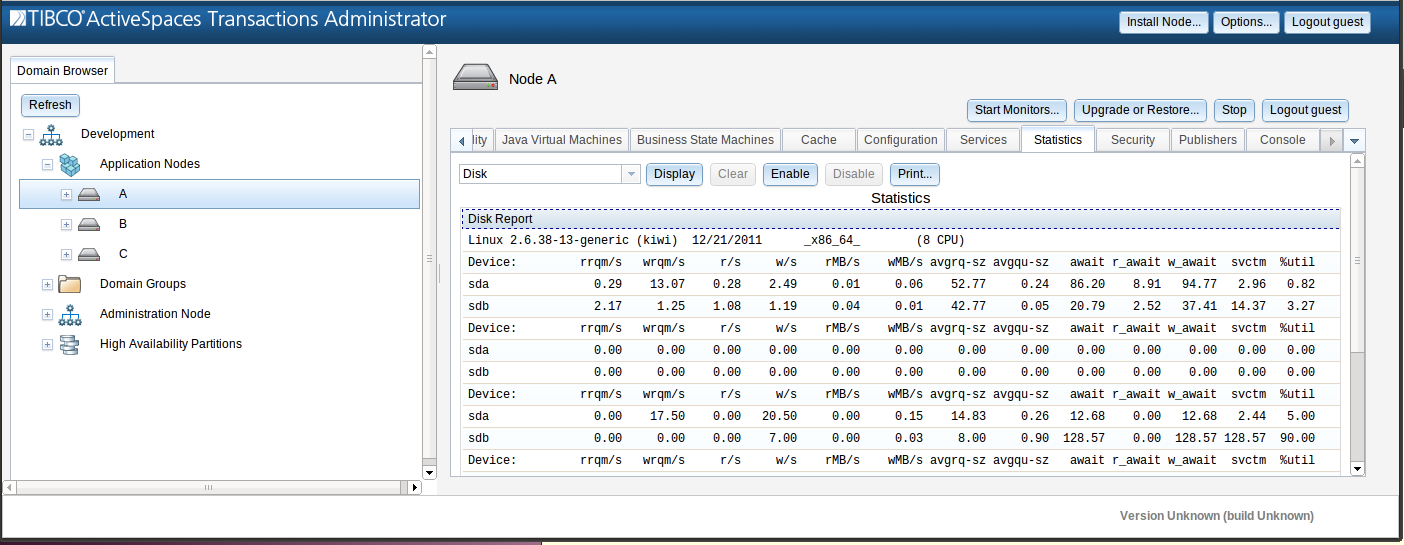Expand High Availability Partitions branch
This screenshot has width=1404, height=545.
[47, 344]
